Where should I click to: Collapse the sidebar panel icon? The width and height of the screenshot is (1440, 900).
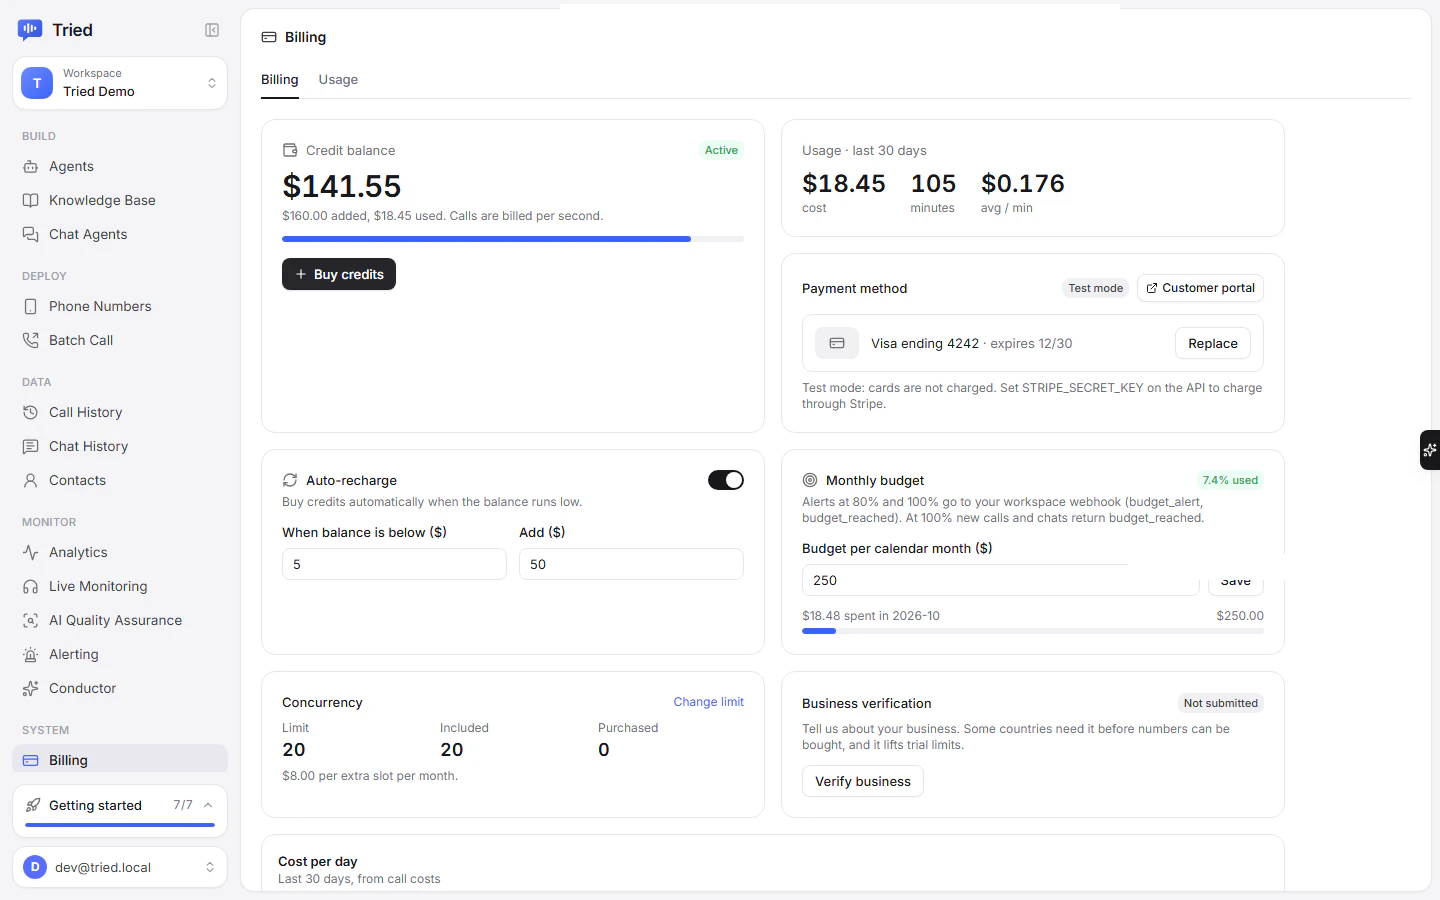point(212,30)
